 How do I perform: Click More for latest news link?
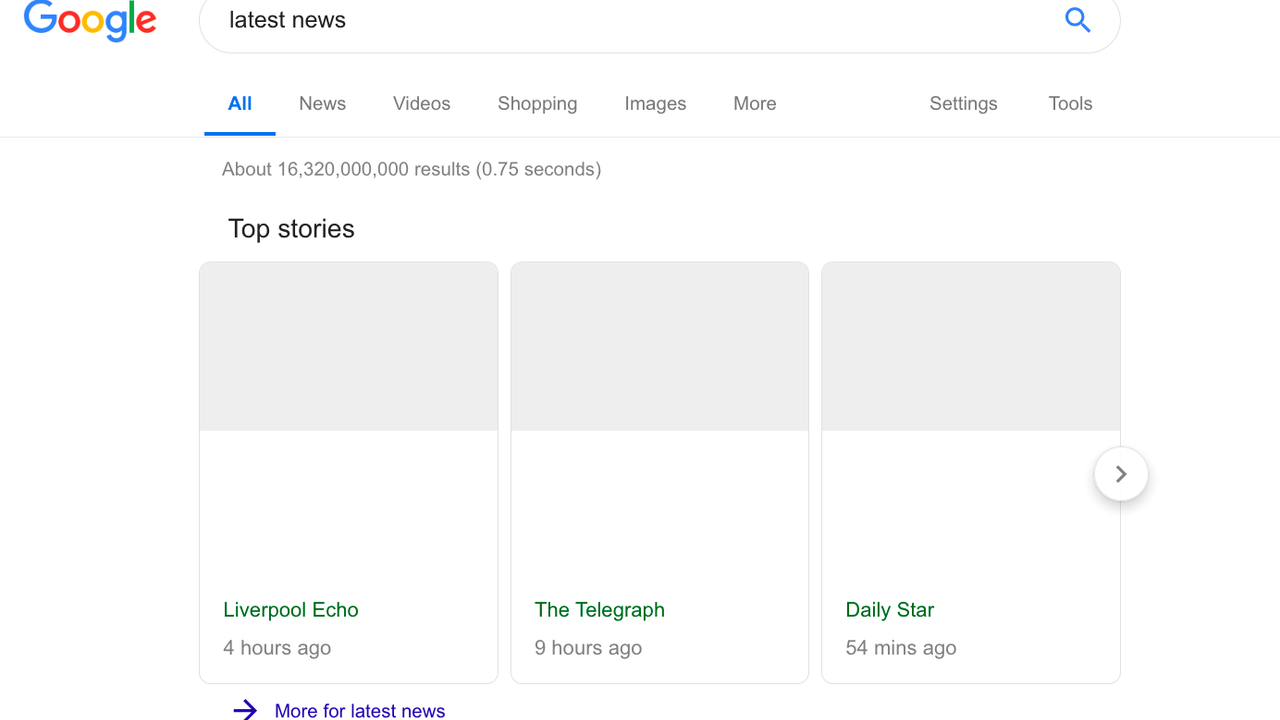pos(360,710)
